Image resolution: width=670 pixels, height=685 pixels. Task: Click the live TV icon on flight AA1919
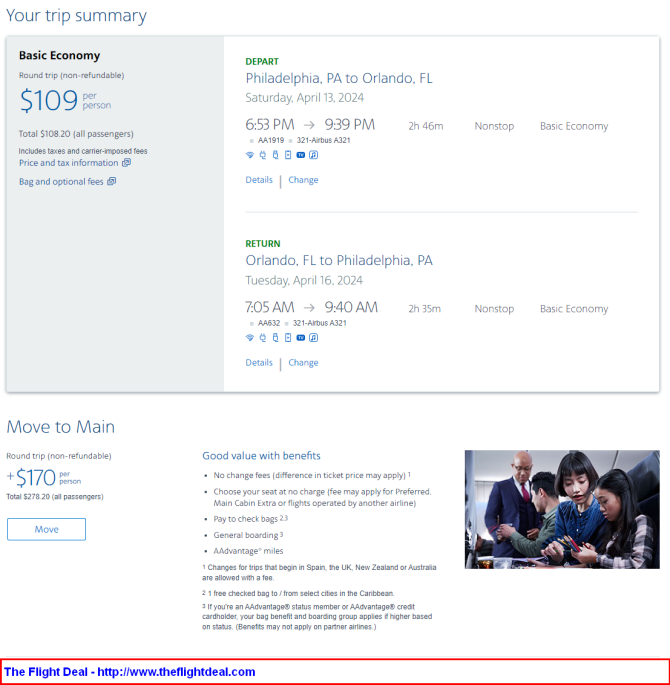click(x=300, y=155)
